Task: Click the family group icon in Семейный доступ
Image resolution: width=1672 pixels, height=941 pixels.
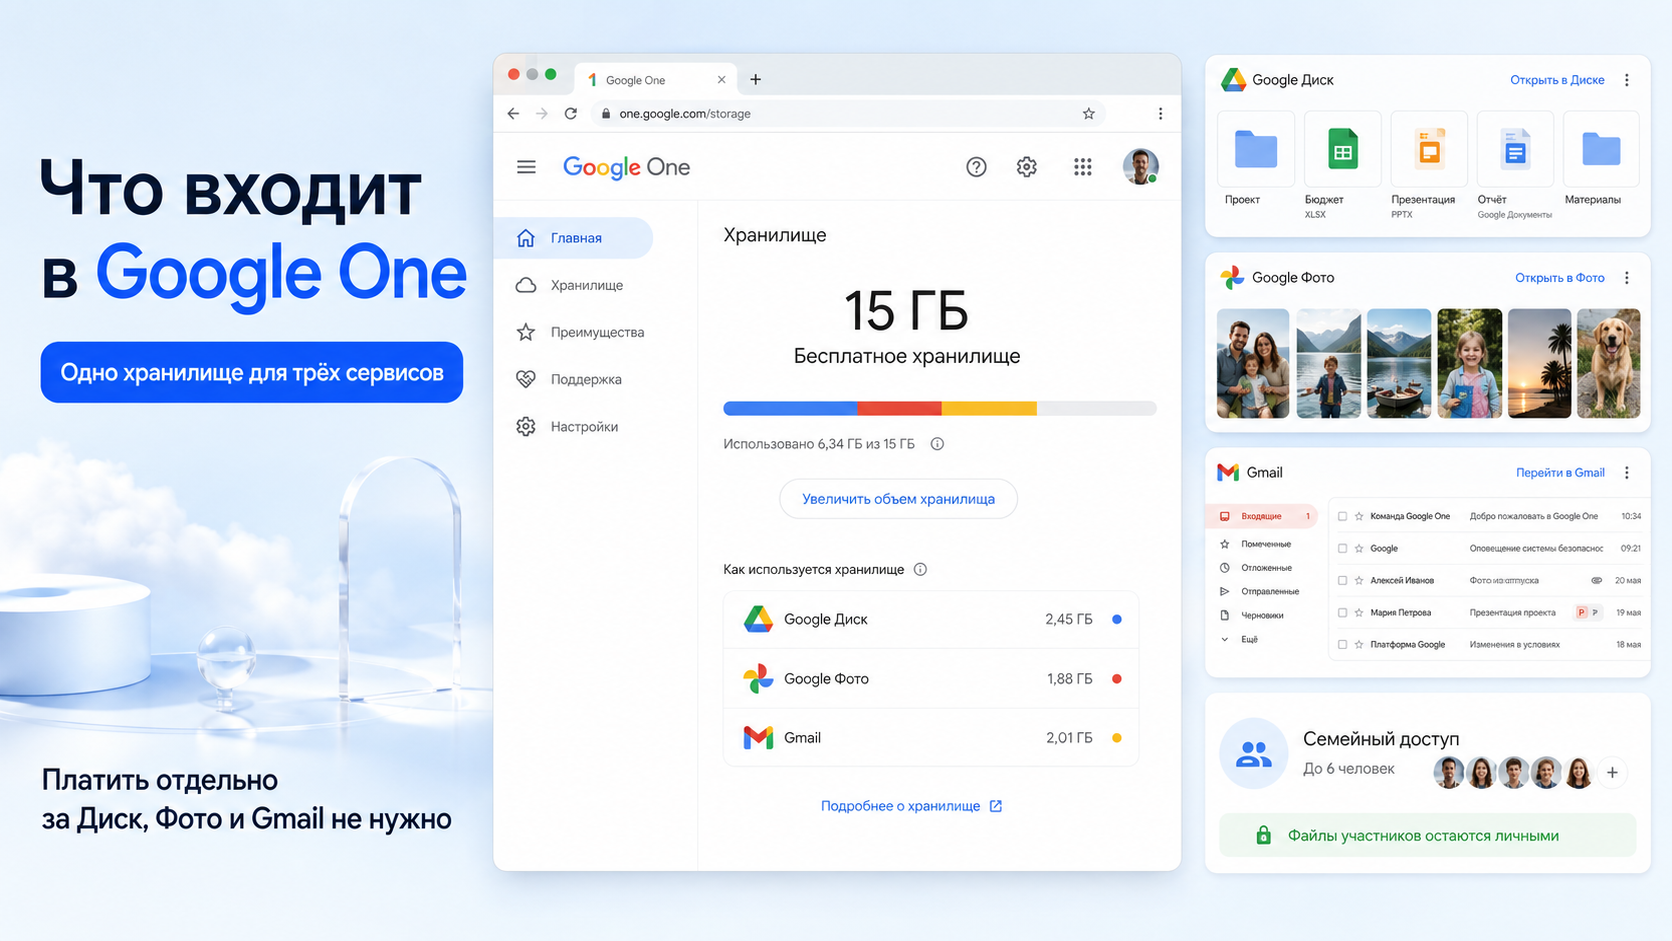Action: [x=1254, y=754]
